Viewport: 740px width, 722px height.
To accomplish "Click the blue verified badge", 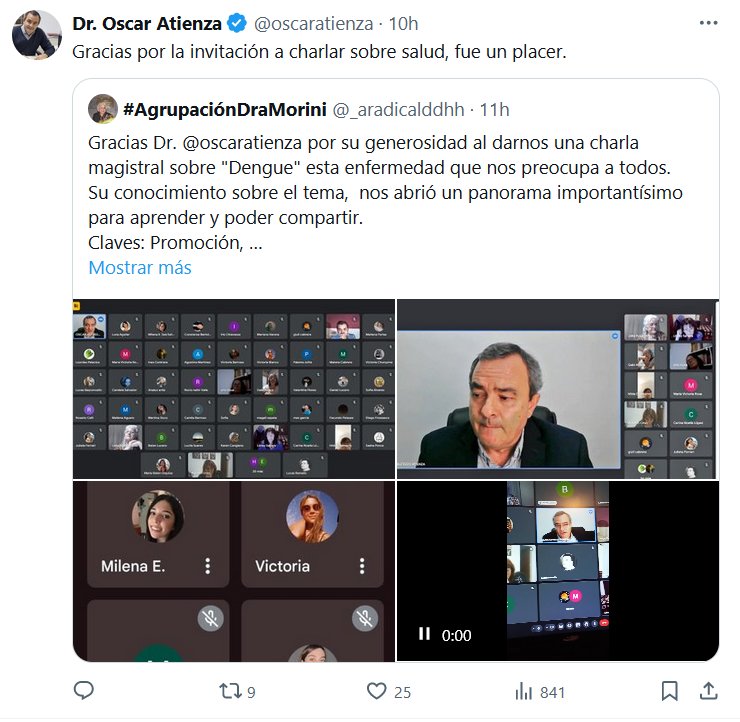I will tap(237, 23).
